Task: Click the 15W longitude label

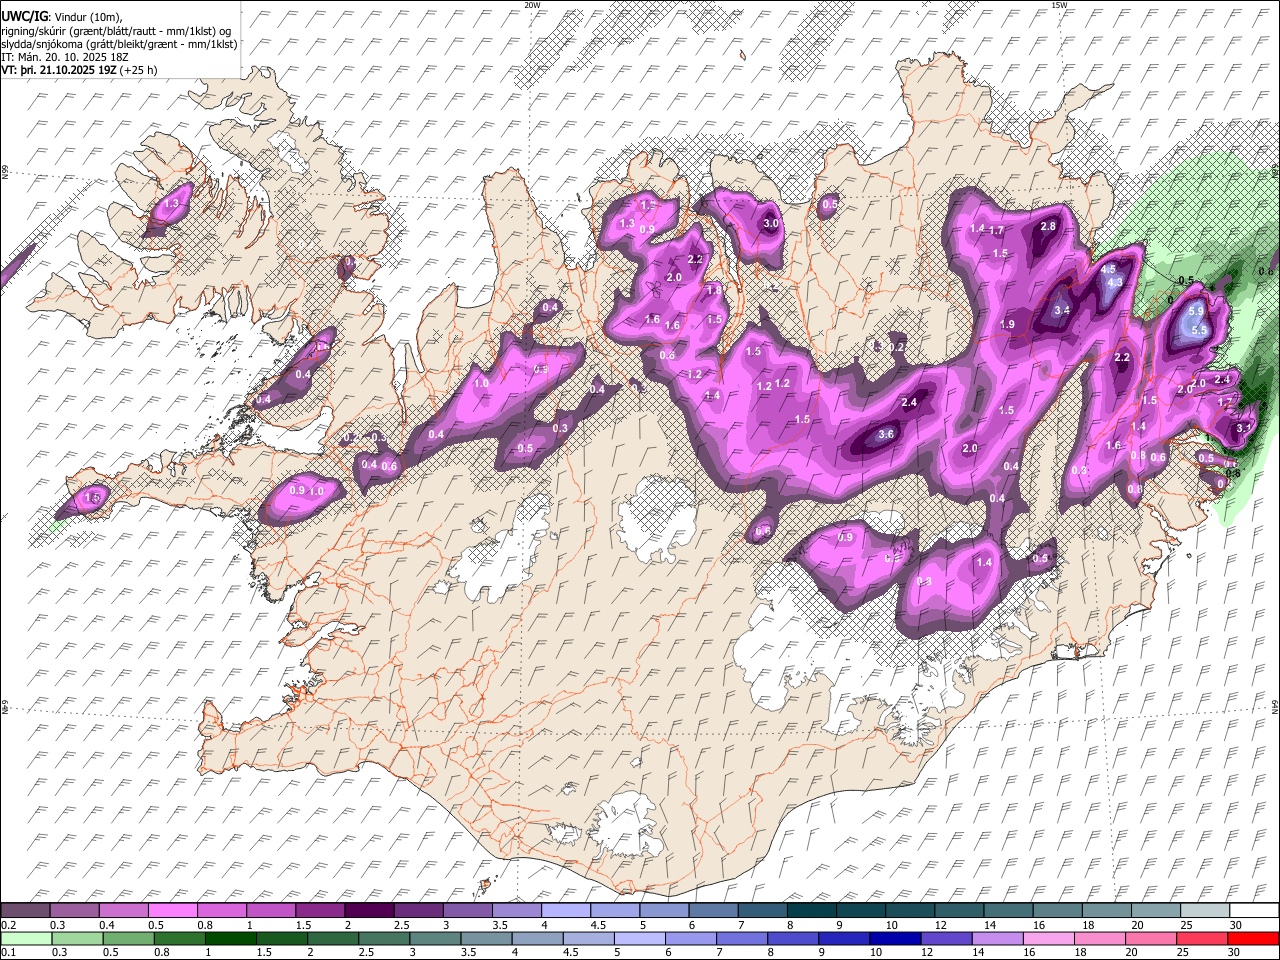Action: 1058,5
